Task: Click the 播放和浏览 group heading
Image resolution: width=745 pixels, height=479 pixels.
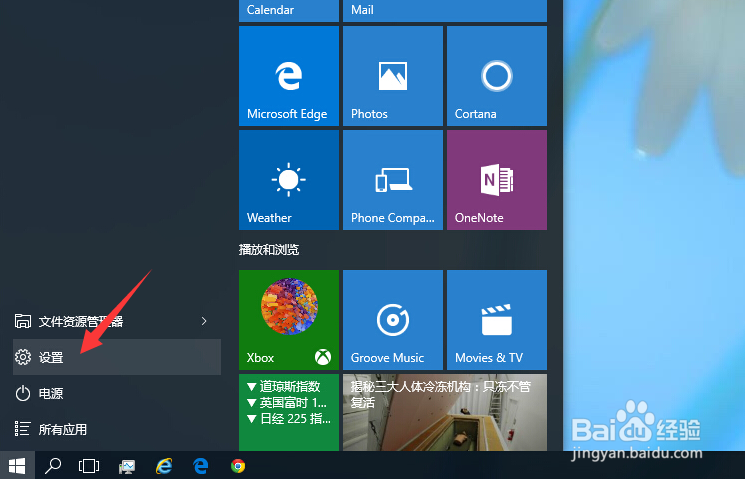Action: [x=269, y=249]
